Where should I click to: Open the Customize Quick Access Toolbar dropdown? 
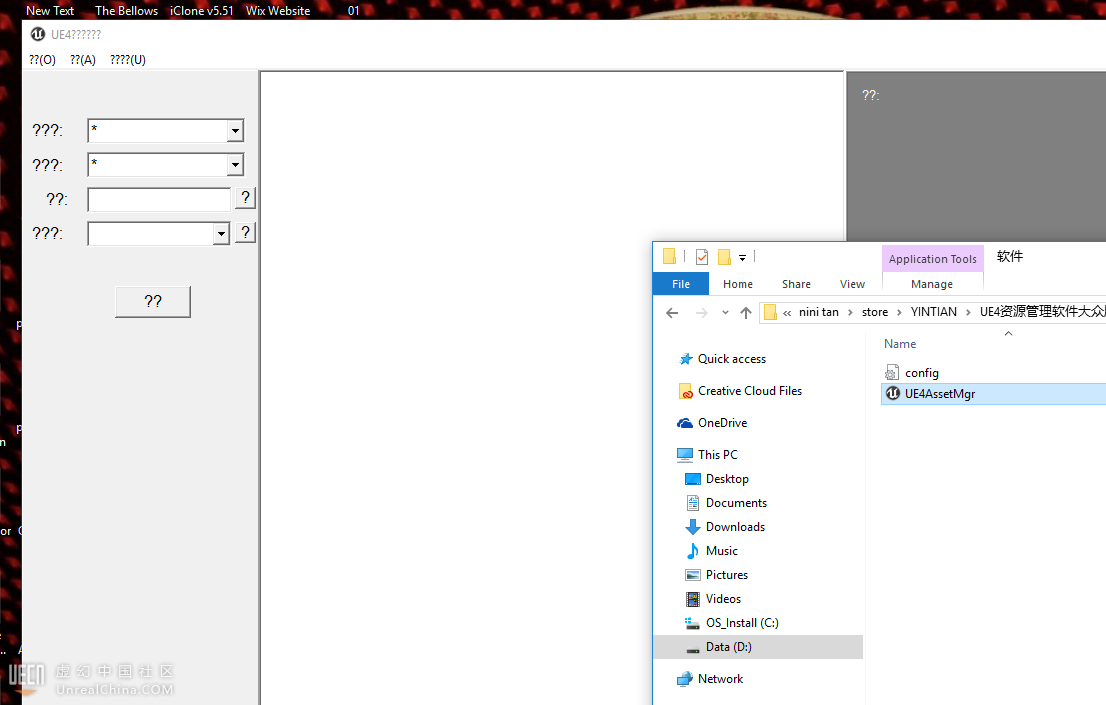[x=743, y=258]
